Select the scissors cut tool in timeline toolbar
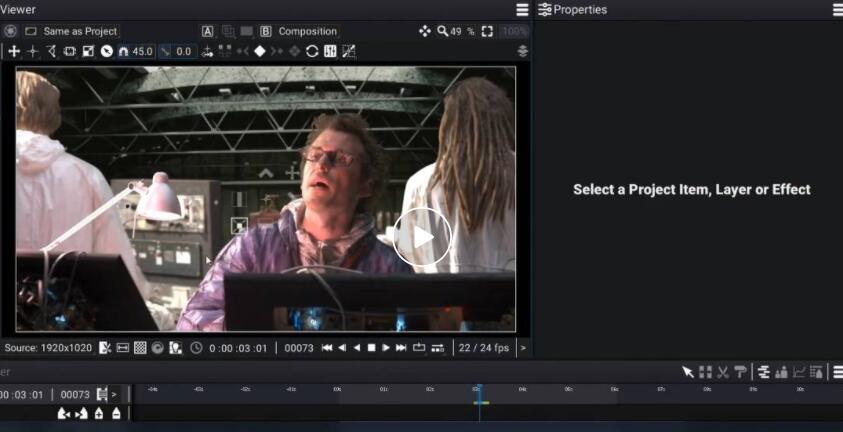Viewport: 843px width, 432px height. click(x=723, y=372)
